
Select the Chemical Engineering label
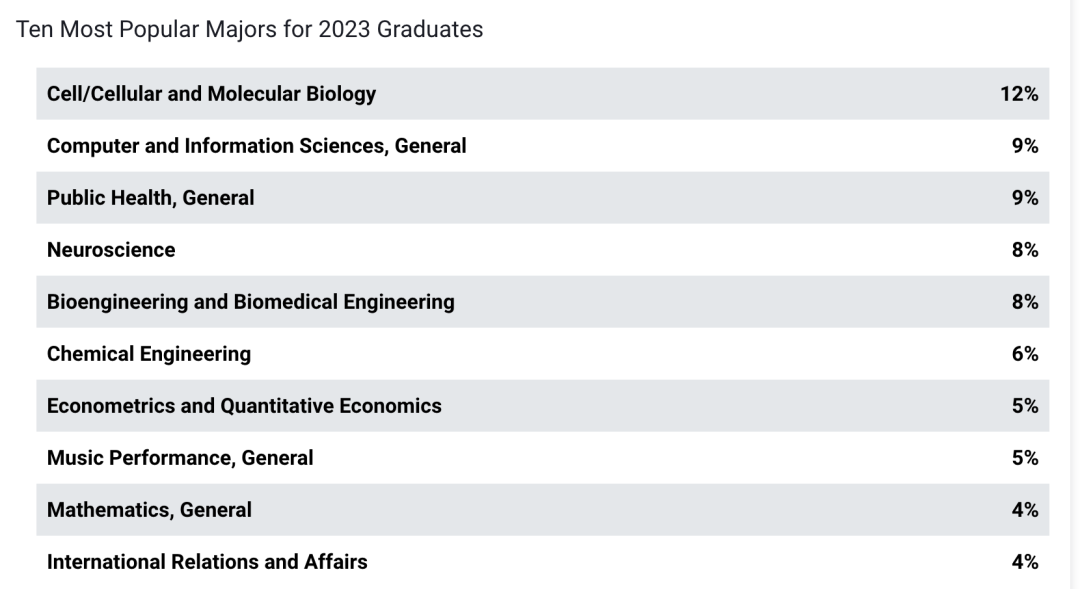[149, 354]
